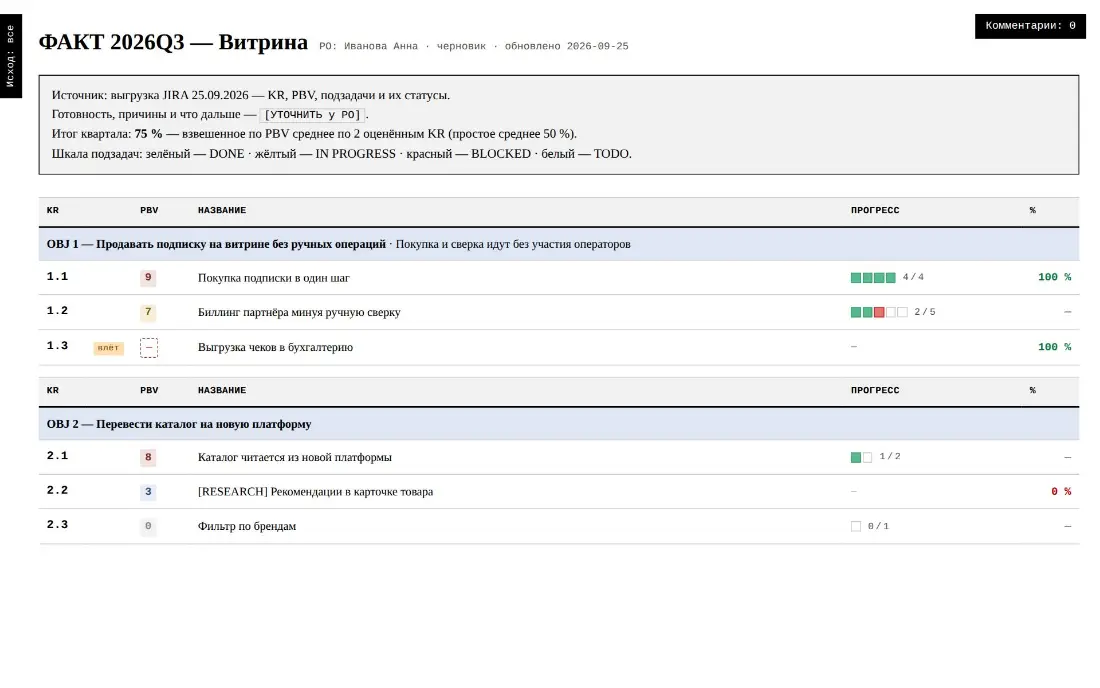Select the OBJ 2 objective header row
The height and width of the screenshot is (688, 1100).
(558, 424)
